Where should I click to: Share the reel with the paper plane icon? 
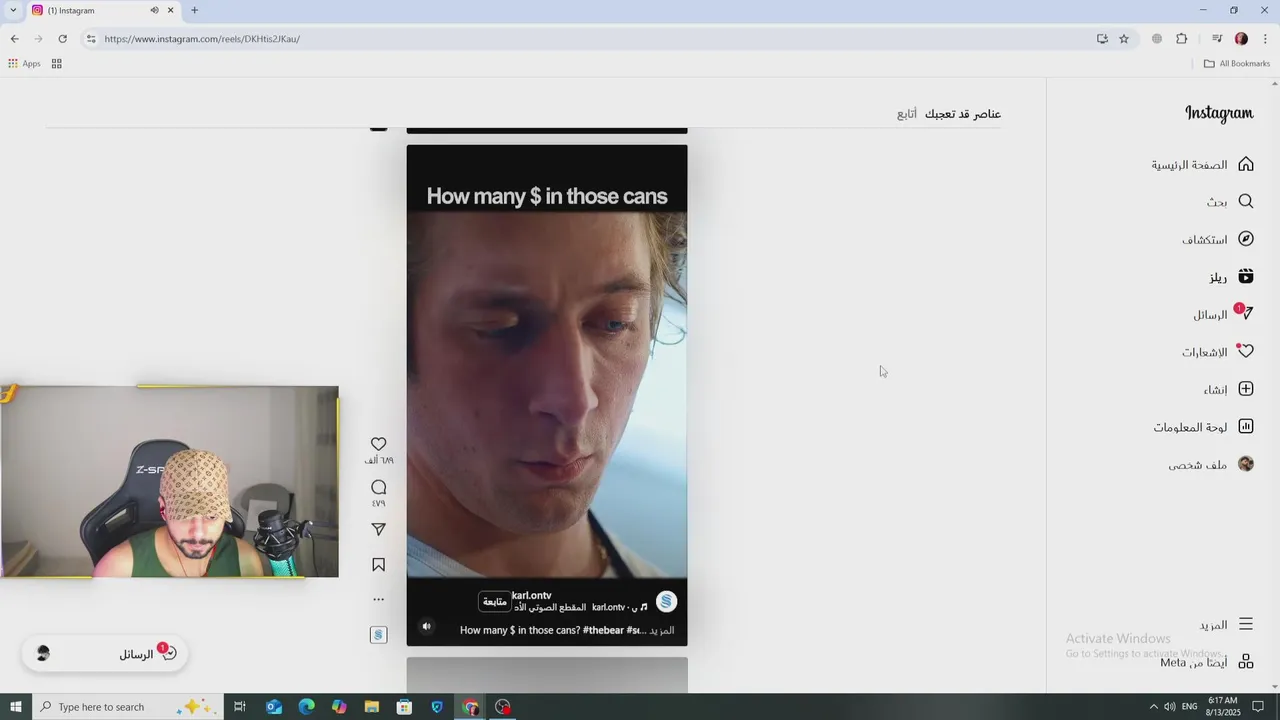point(378,529)
